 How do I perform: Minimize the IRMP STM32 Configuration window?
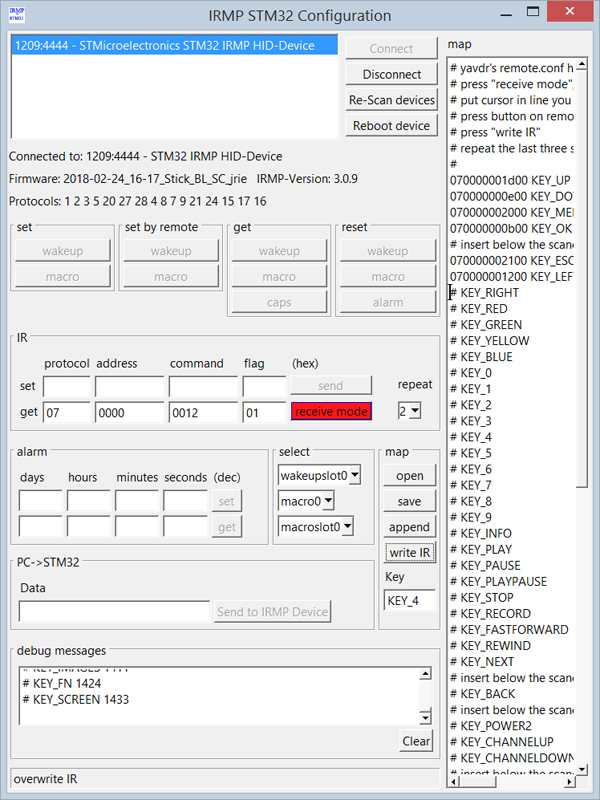click(x=506, y=13)
